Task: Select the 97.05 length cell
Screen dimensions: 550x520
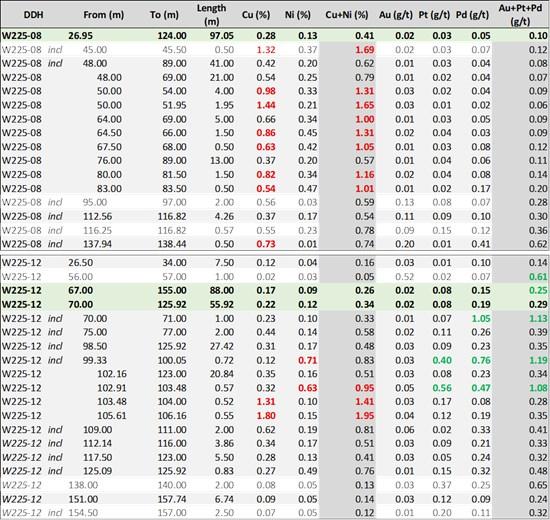Action: click(222, 36)
